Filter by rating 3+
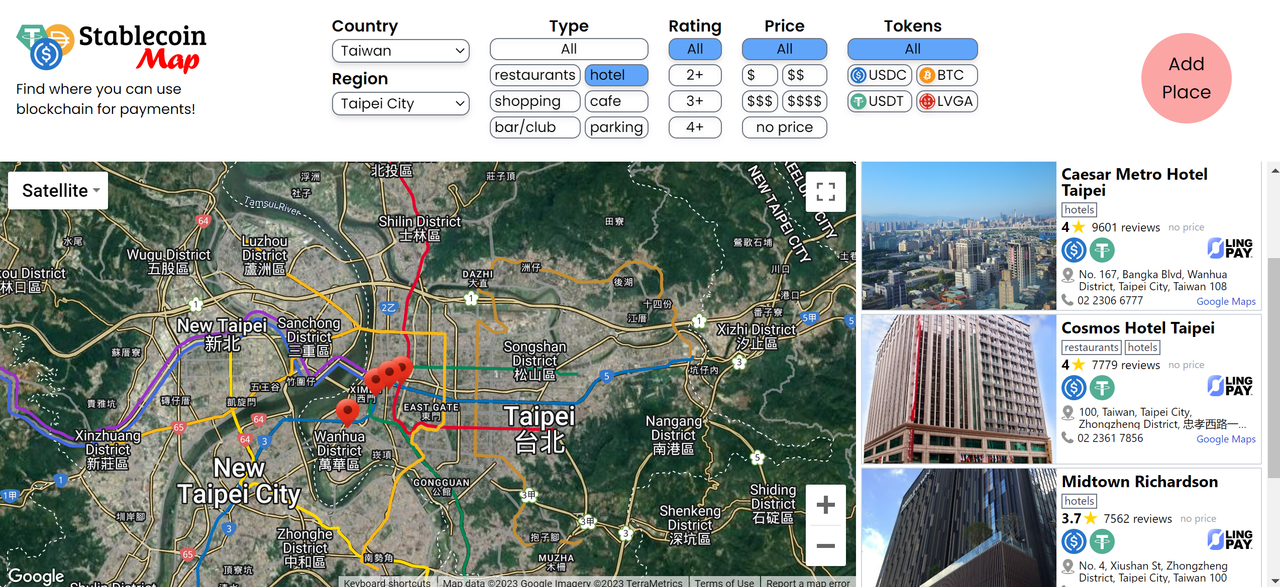The height and width of the screenshot is (587, 1280). [695, 101]
